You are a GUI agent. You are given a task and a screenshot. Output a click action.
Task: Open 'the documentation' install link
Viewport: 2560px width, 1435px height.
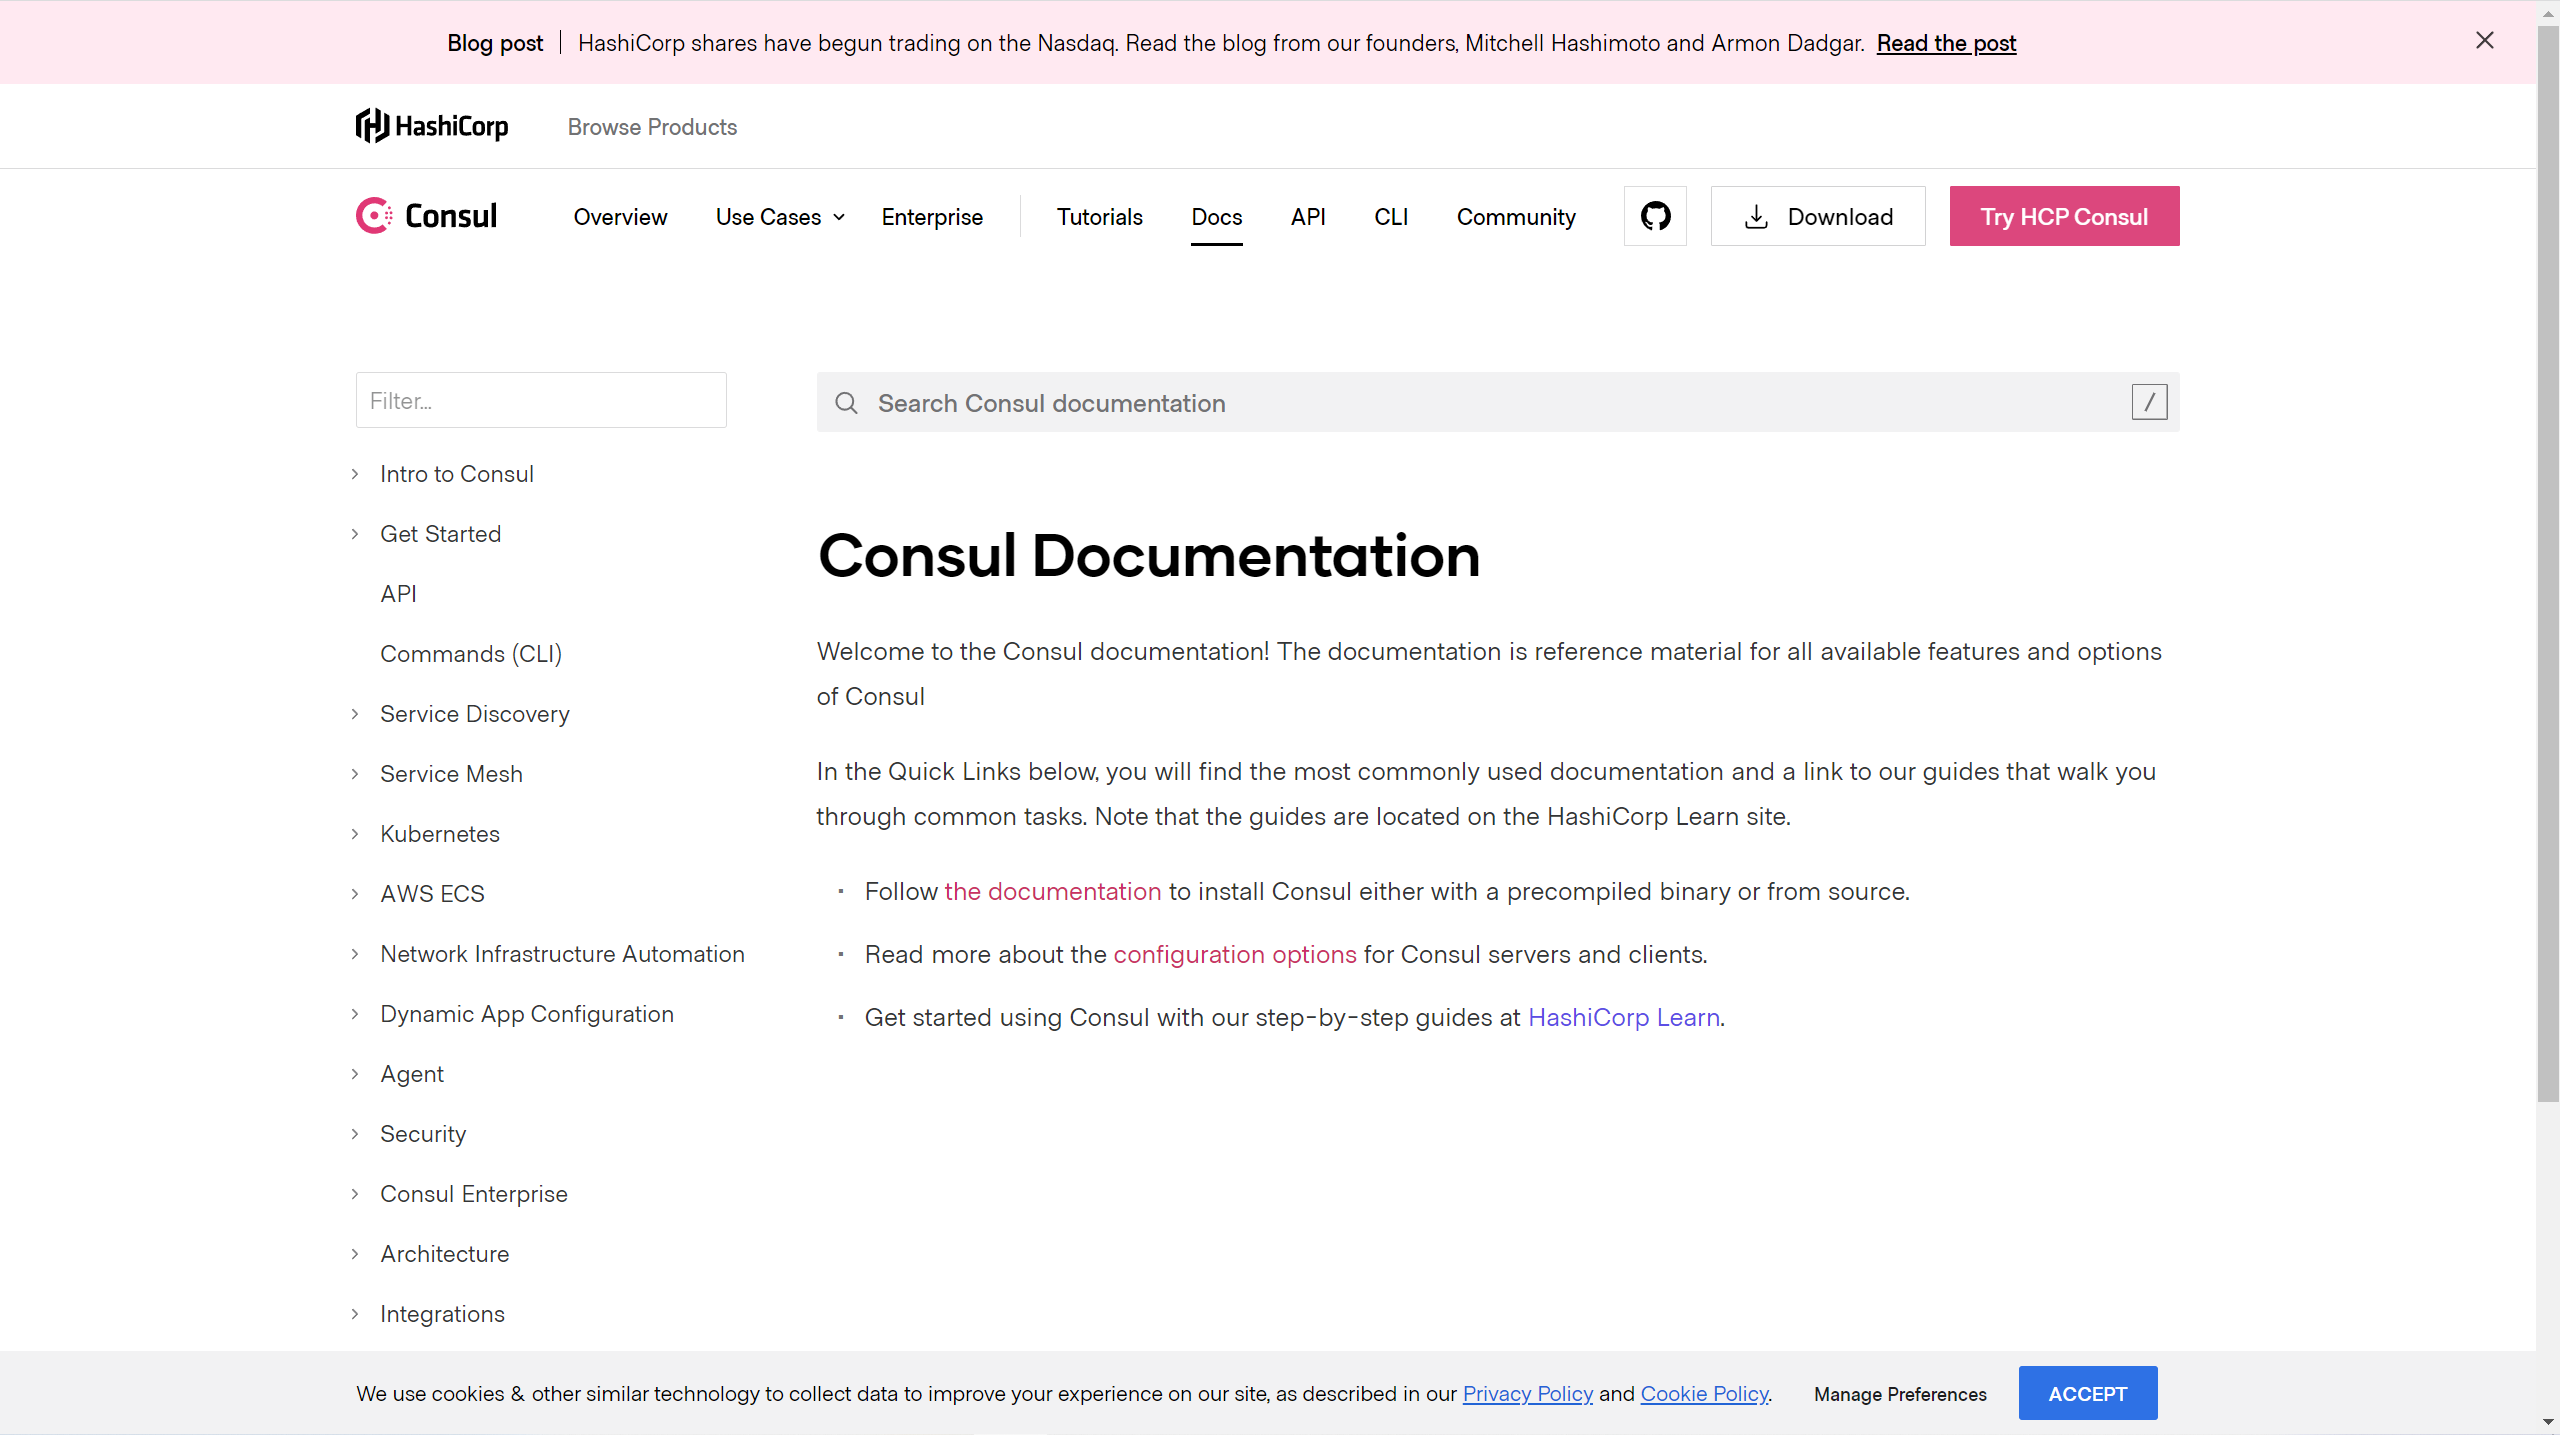[1052, 891]
